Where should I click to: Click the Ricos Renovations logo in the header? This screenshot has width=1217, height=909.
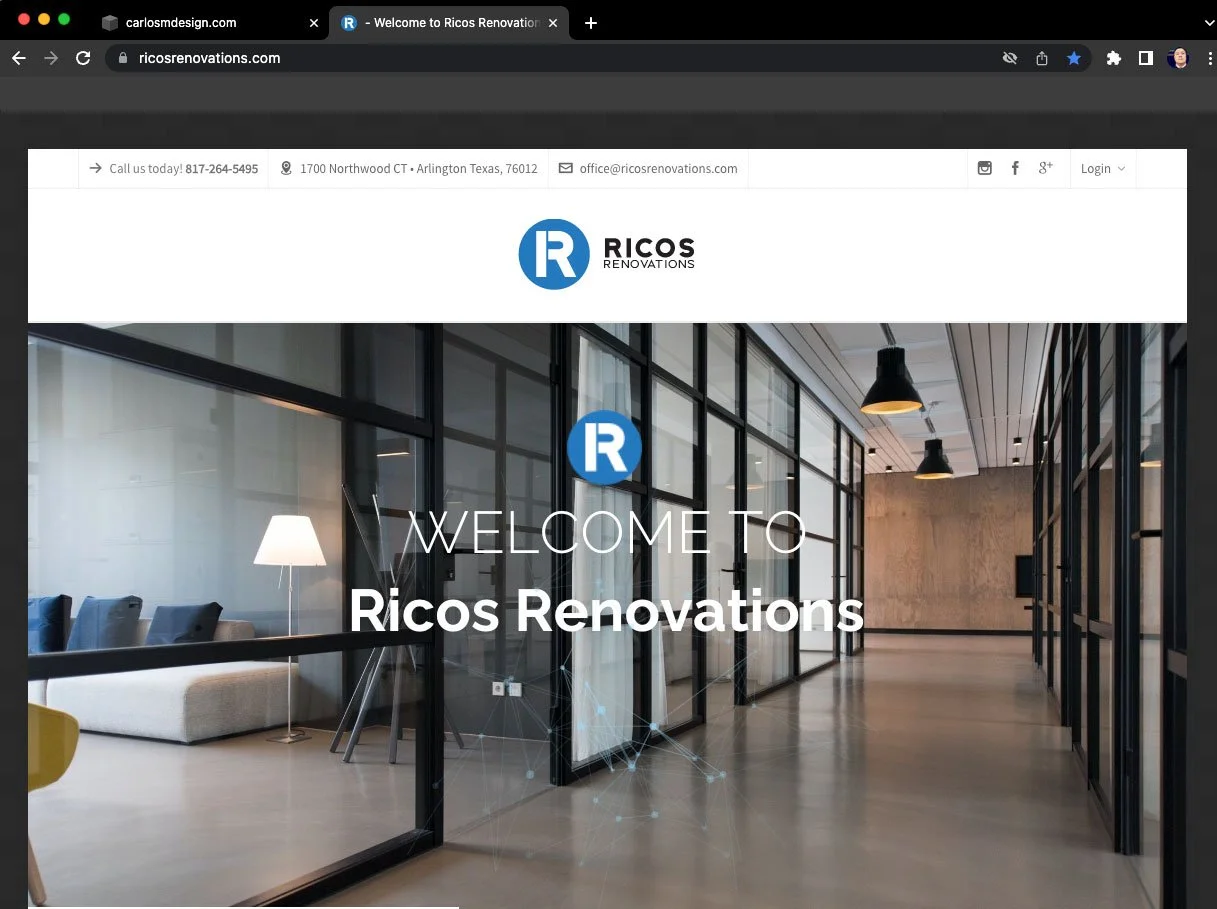tap(606, 254)
